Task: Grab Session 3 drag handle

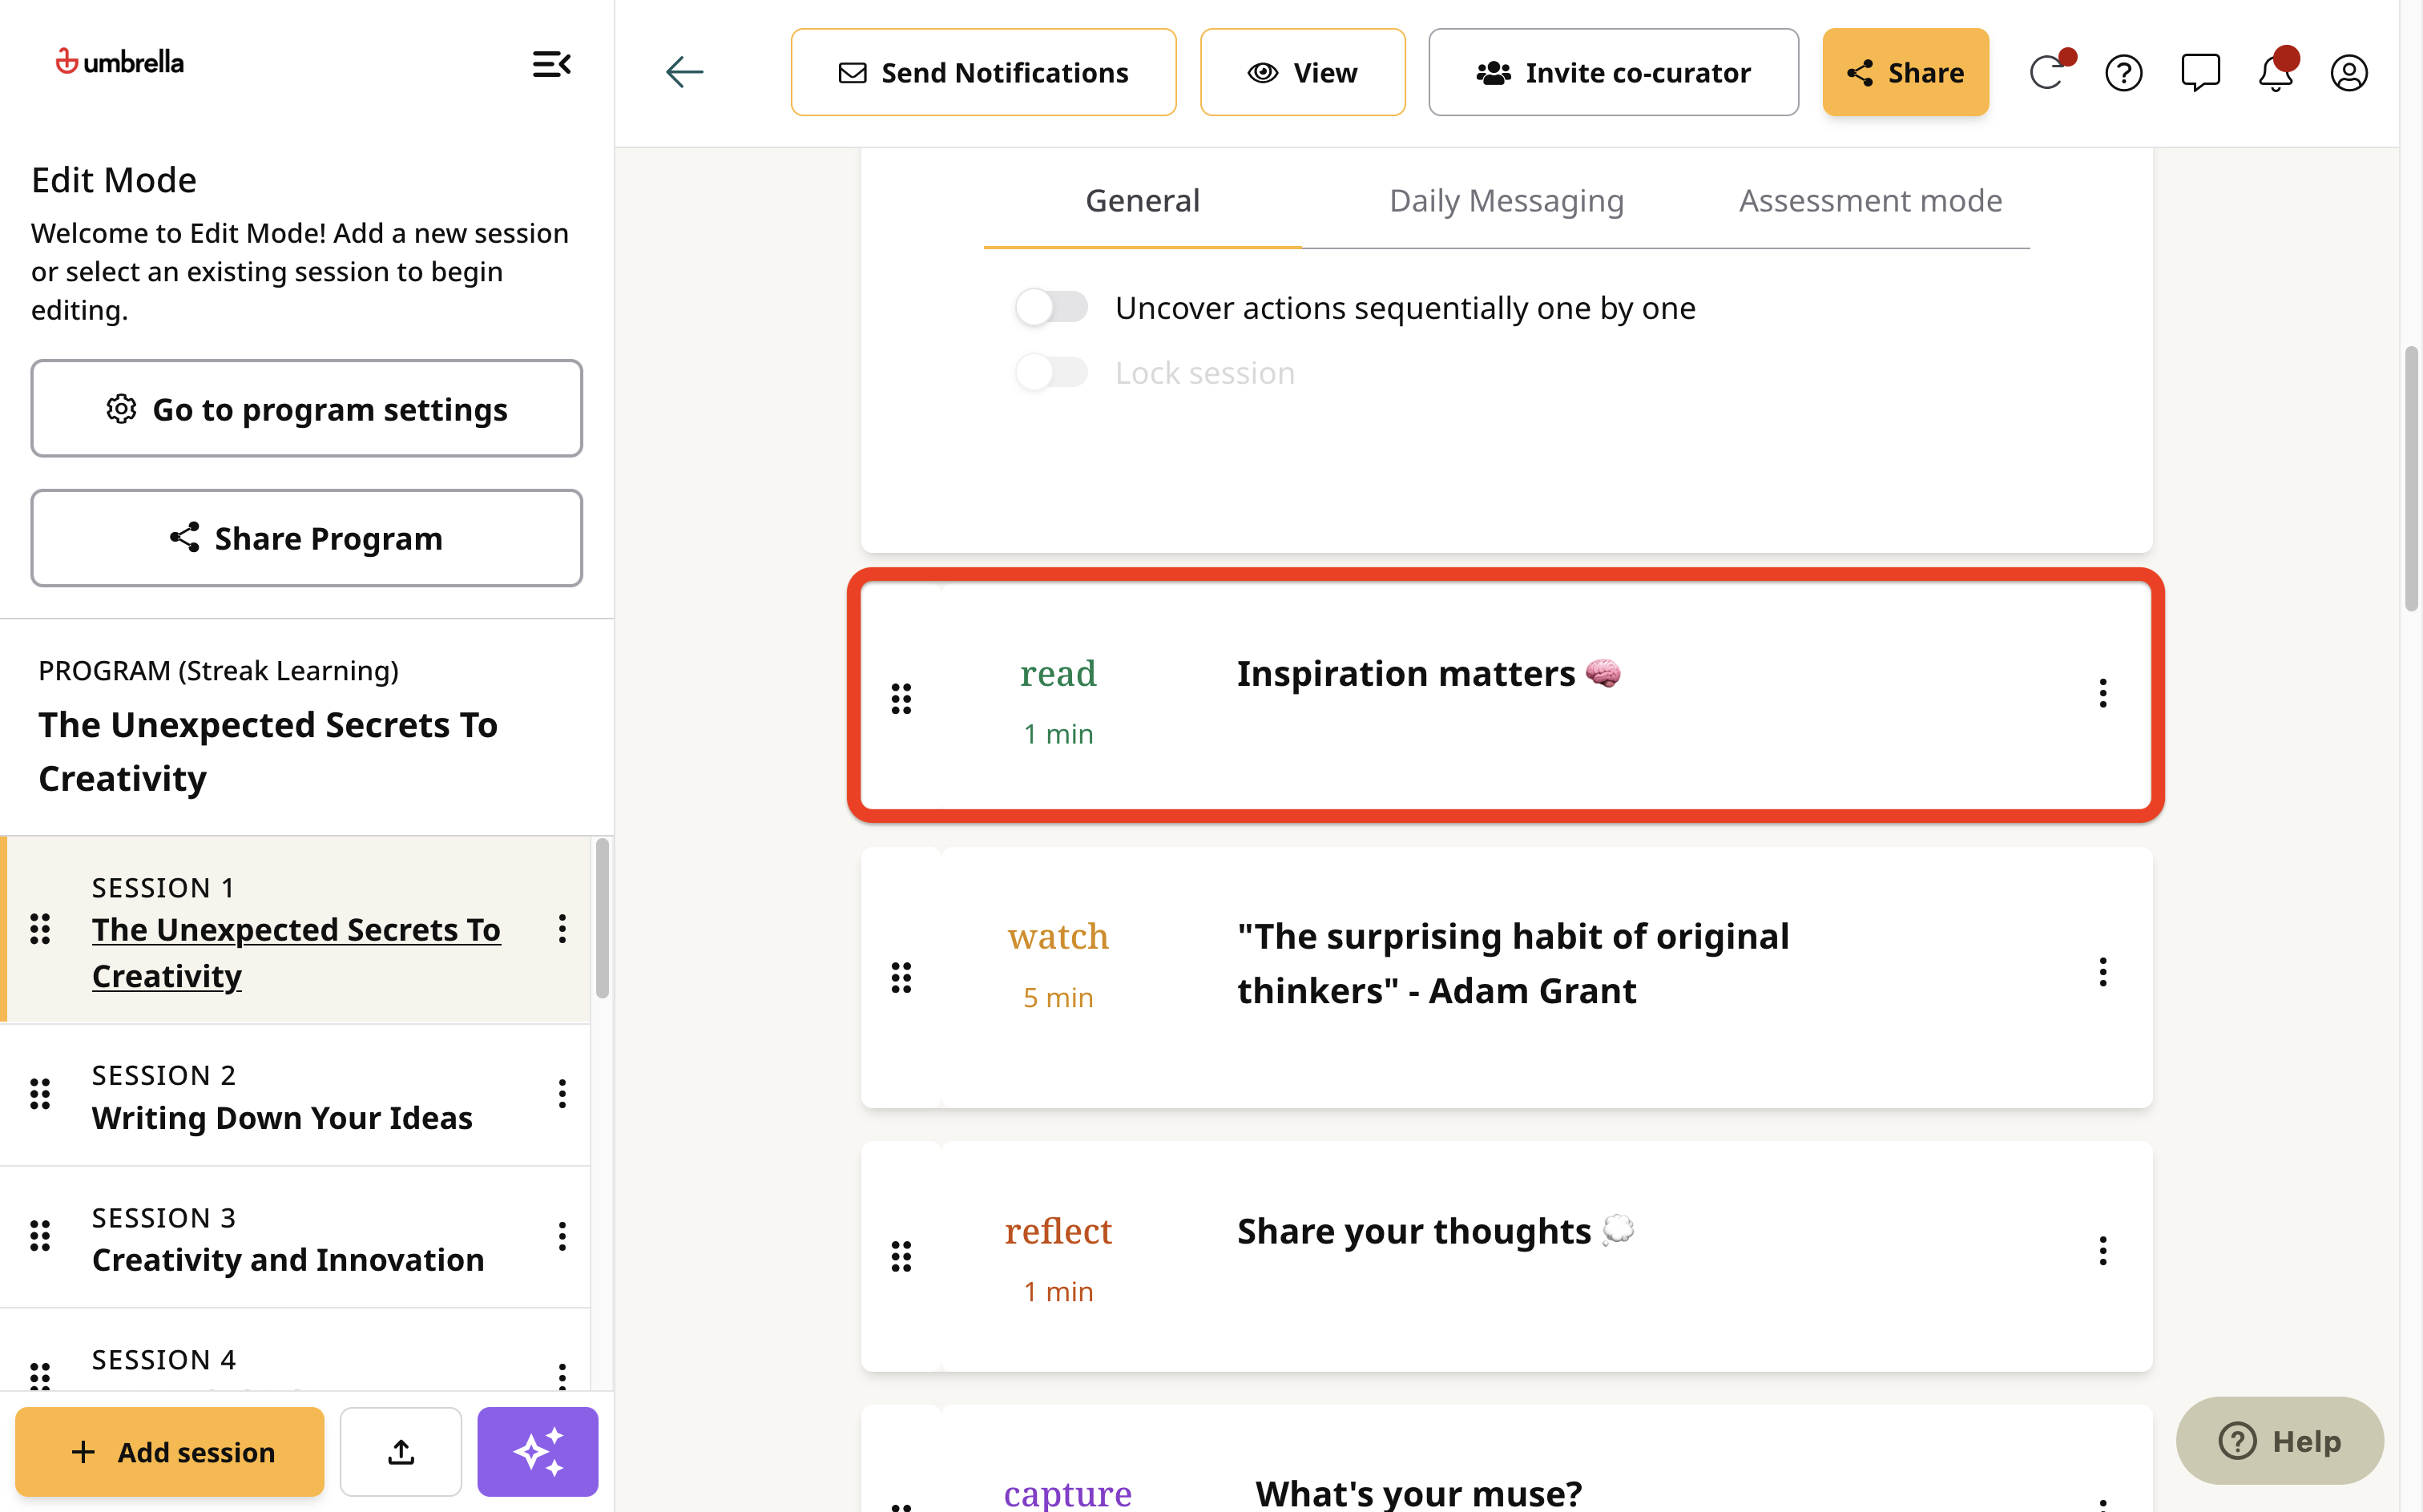Action: [x=40, y=1236]
